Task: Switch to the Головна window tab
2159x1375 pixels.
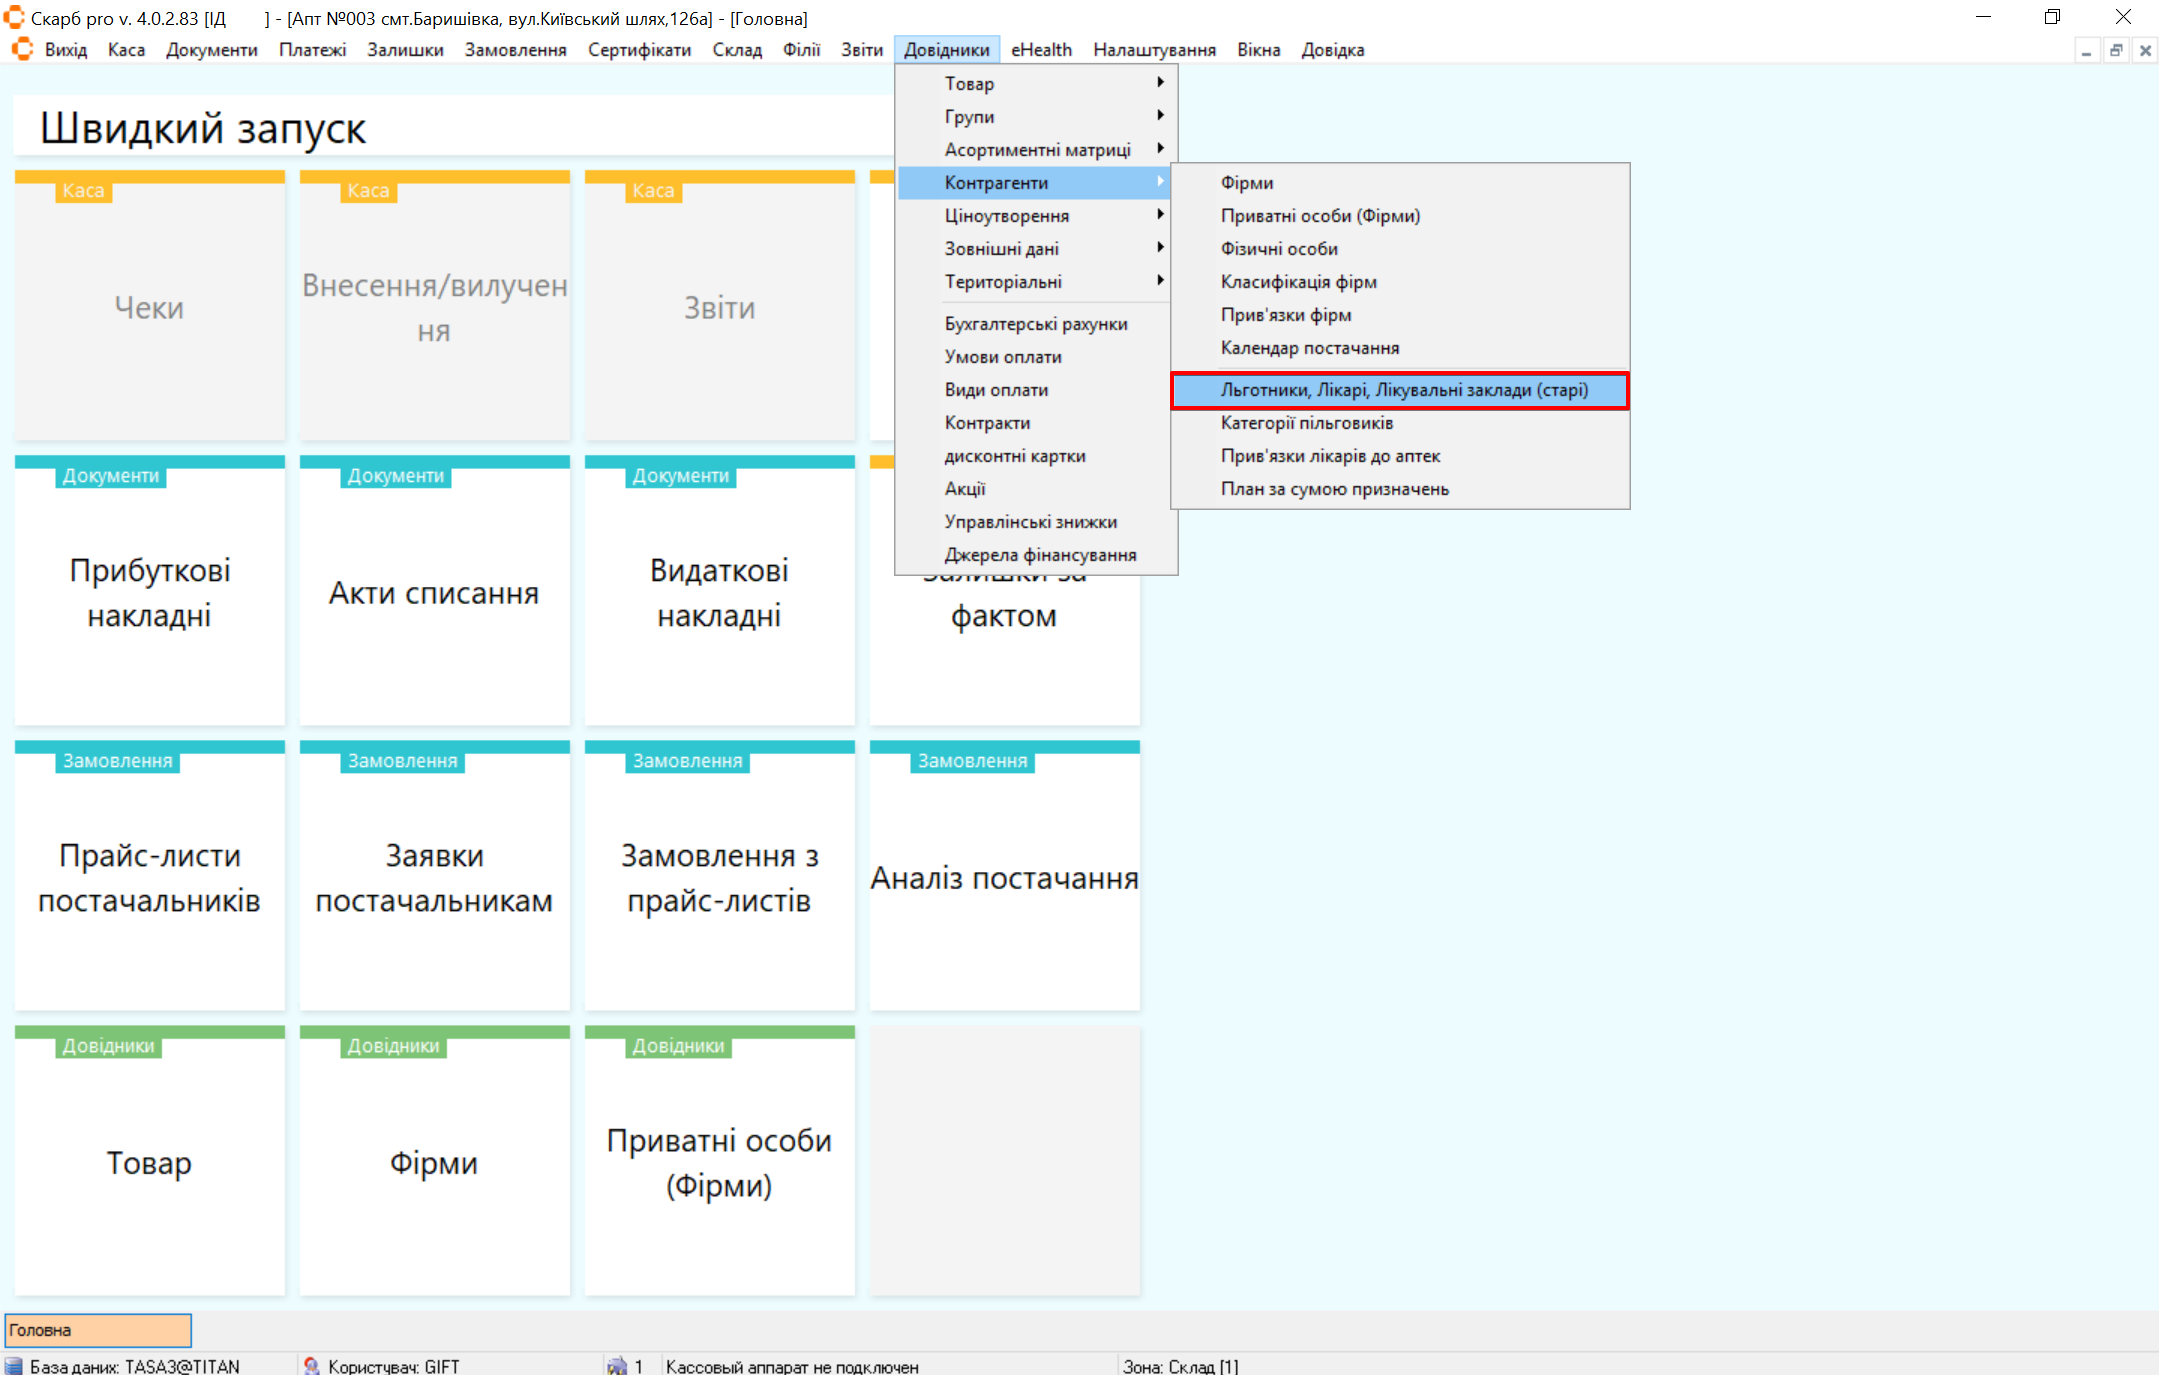Action: click(x=97, y=1330)
